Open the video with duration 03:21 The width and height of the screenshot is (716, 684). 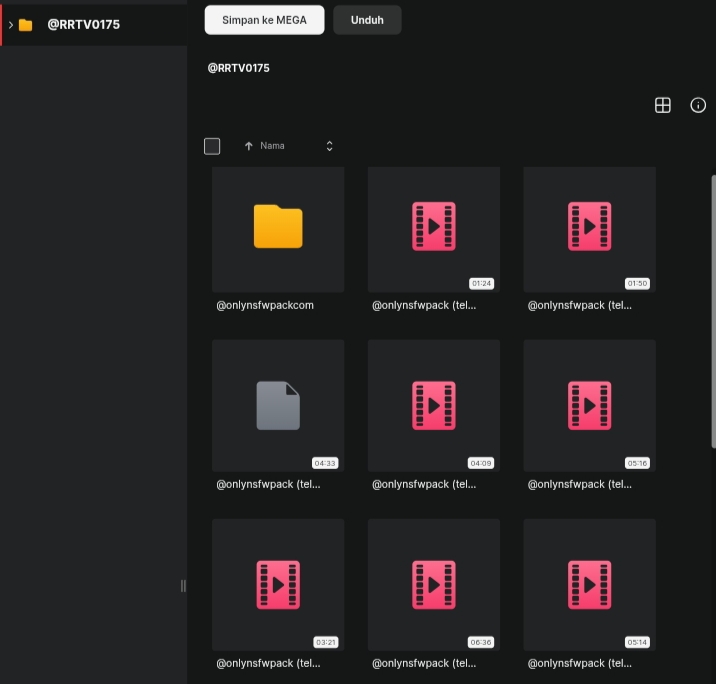pos(278,584)
